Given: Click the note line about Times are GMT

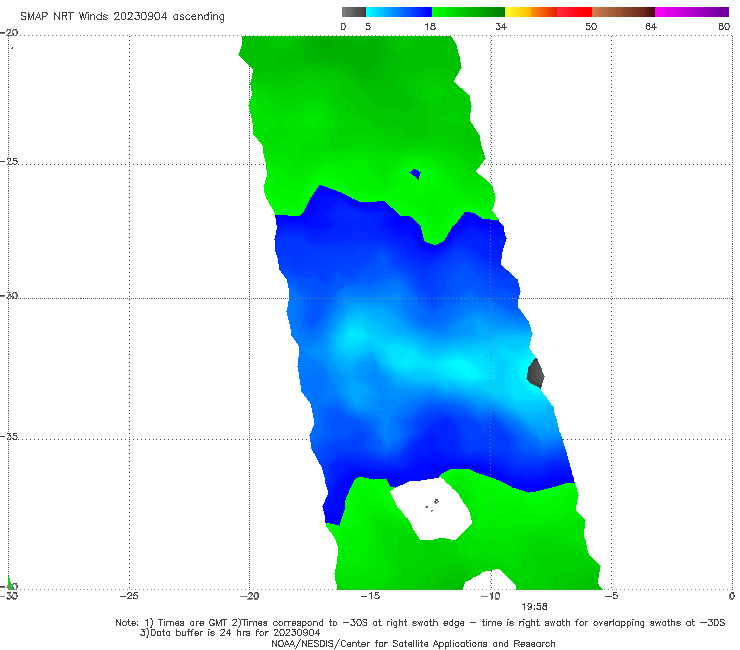Looking at the screenshot, I should click(420, 623).
